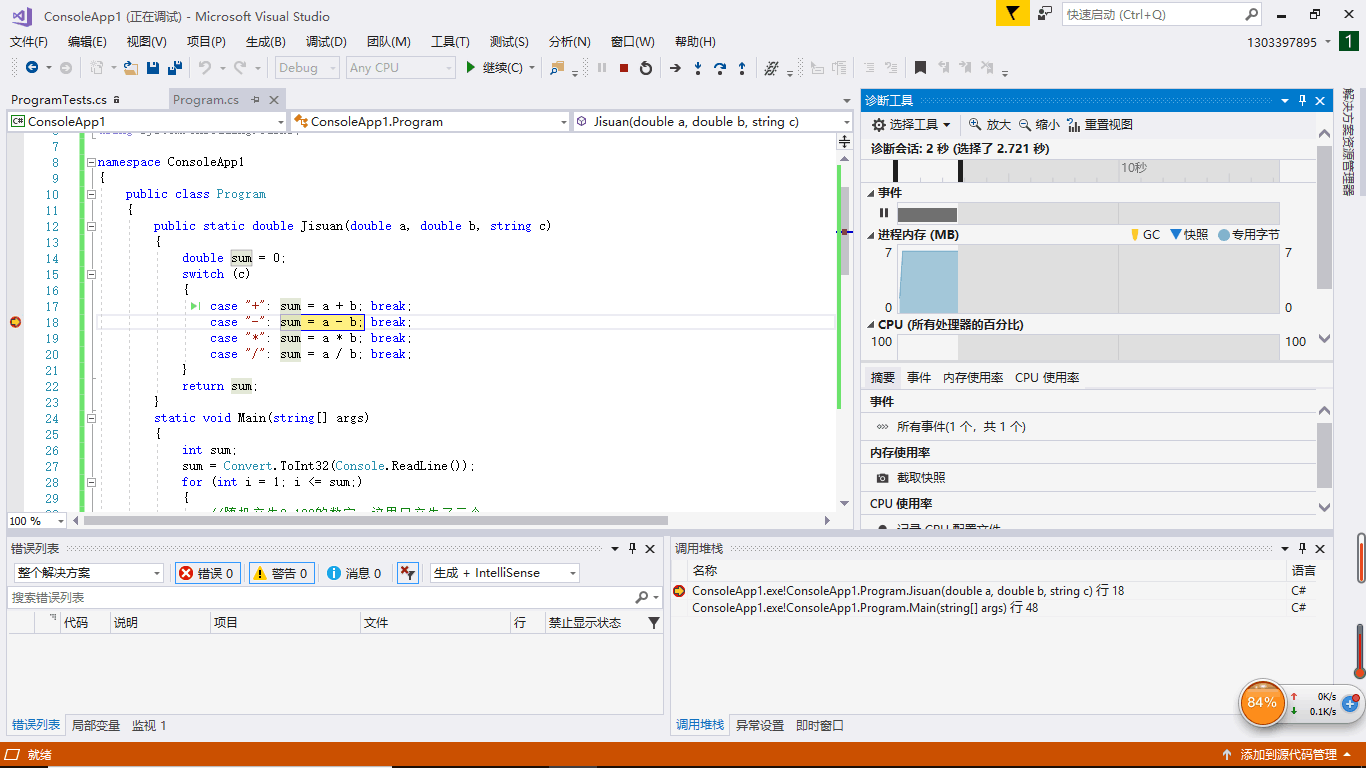This screenshot has width=1366, height=768.
Task: Switch to ProgramTests.cs tab
Action: tap(59, 99)
